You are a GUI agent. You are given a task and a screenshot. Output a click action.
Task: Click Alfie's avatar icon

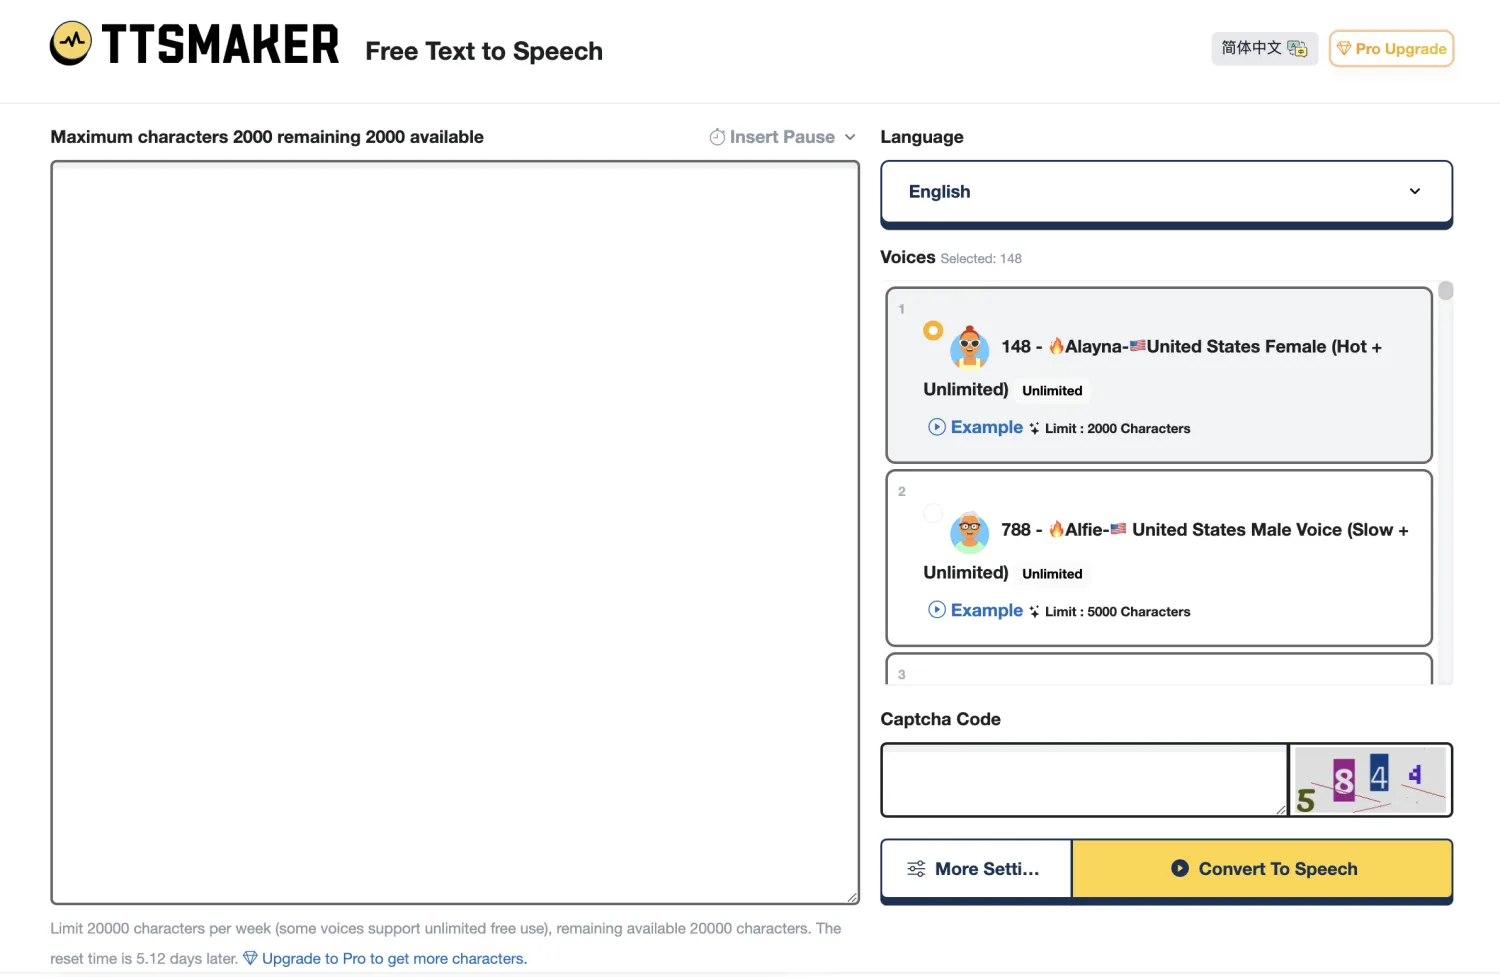[x=969, y=532]
